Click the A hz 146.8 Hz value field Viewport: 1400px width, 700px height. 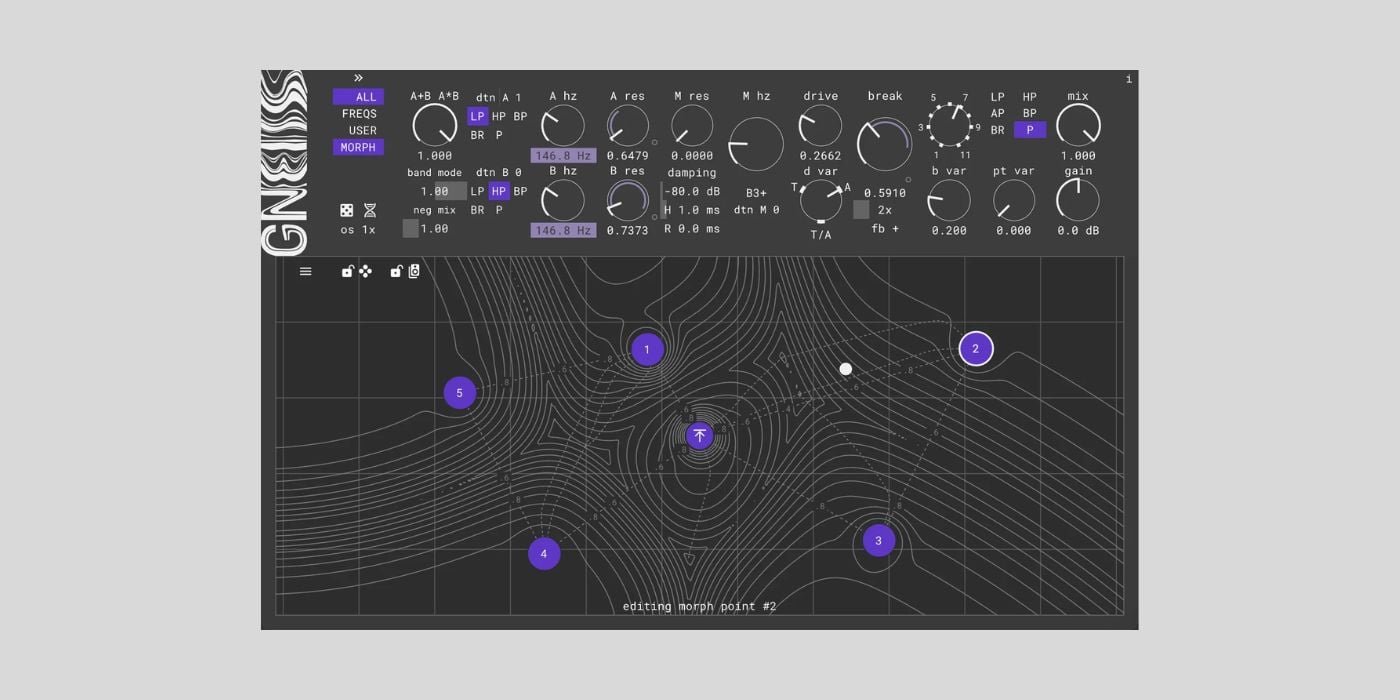pos(563,156)
